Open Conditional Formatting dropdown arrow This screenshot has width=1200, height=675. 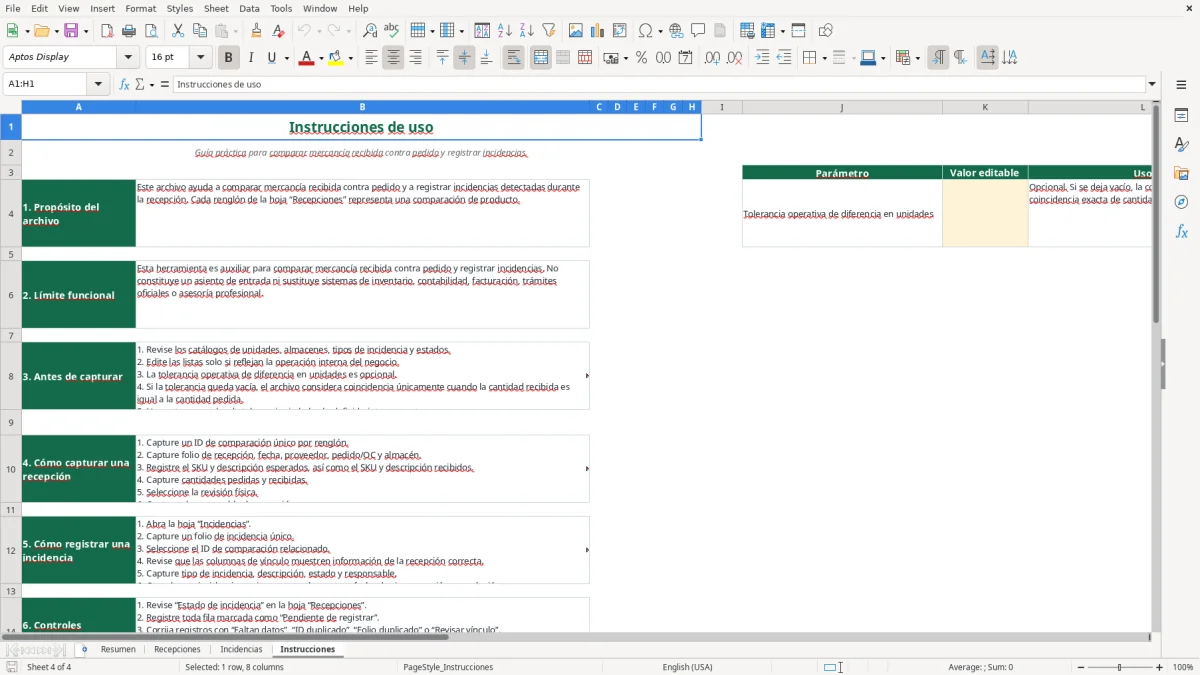pos(917,58)
